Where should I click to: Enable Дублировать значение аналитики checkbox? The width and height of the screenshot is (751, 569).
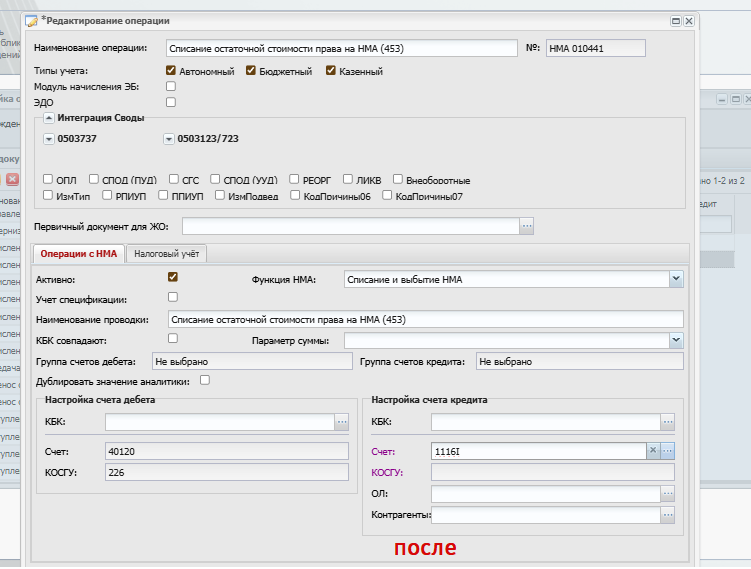[x=205, y=380]
